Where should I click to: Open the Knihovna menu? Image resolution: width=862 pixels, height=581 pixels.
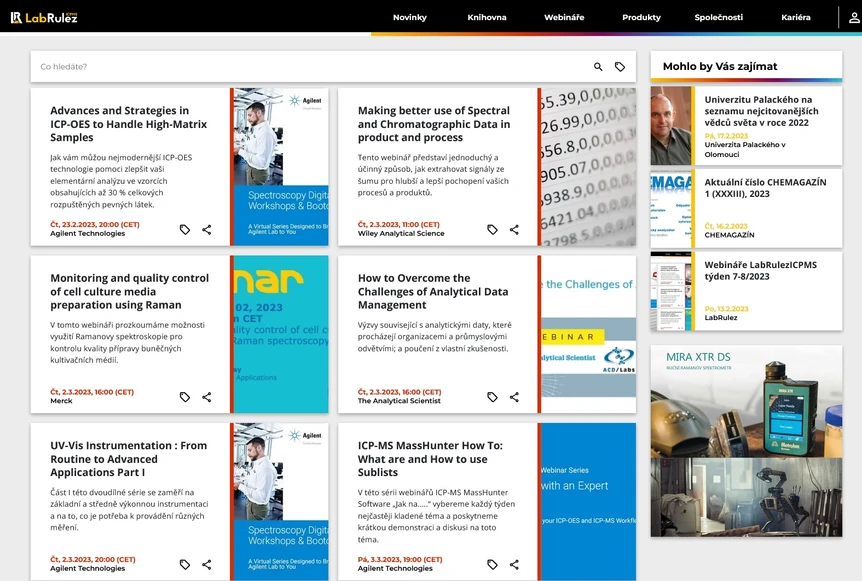(x=487, y=17)
